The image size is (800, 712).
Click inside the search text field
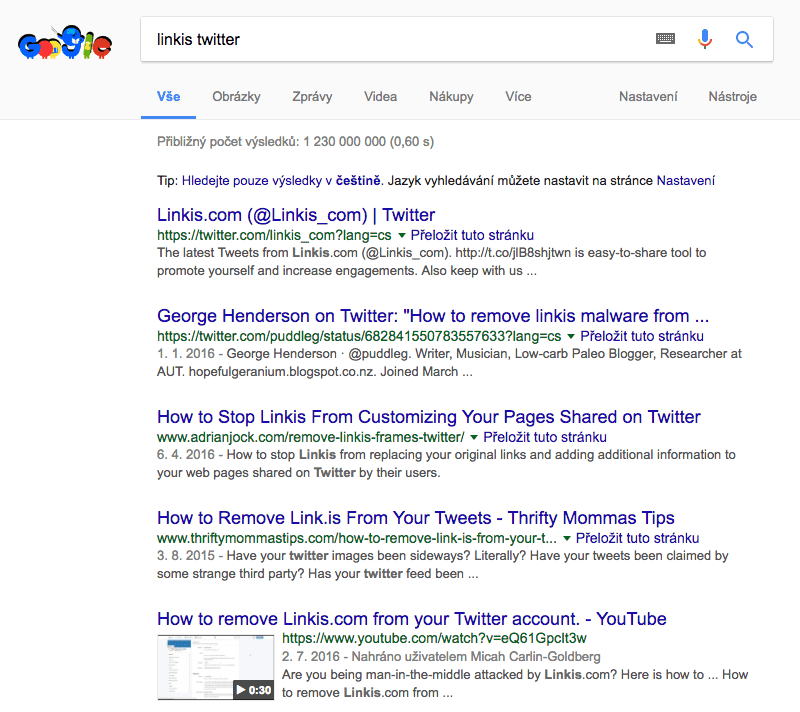400,39
